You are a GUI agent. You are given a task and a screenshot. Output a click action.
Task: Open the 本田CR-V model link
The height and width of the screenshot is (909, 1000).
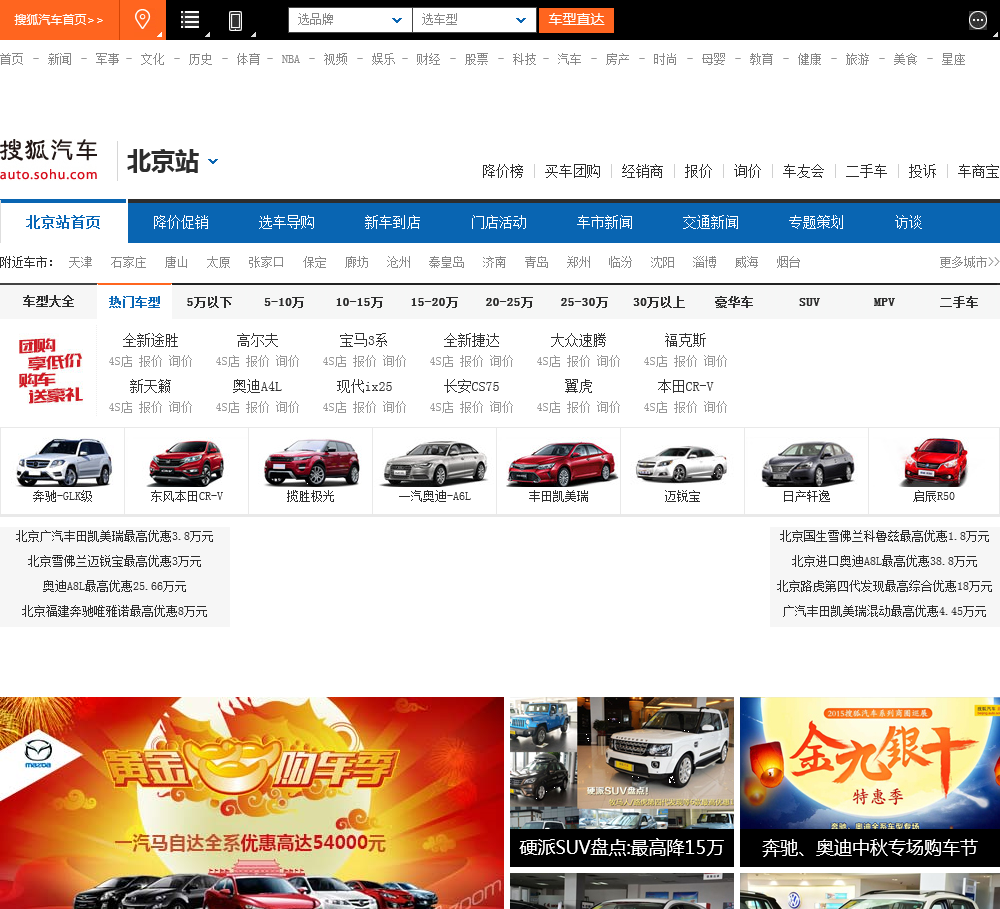(686, 387)
